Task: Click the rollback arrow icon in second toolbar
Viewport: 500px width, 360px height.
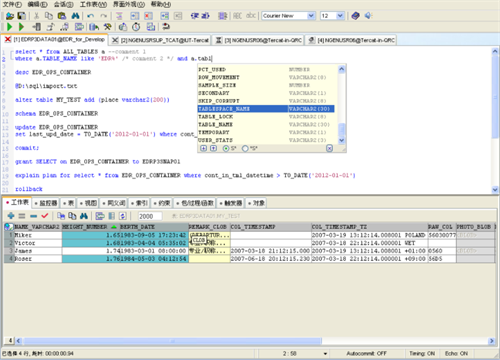Action: coord(166,27)
